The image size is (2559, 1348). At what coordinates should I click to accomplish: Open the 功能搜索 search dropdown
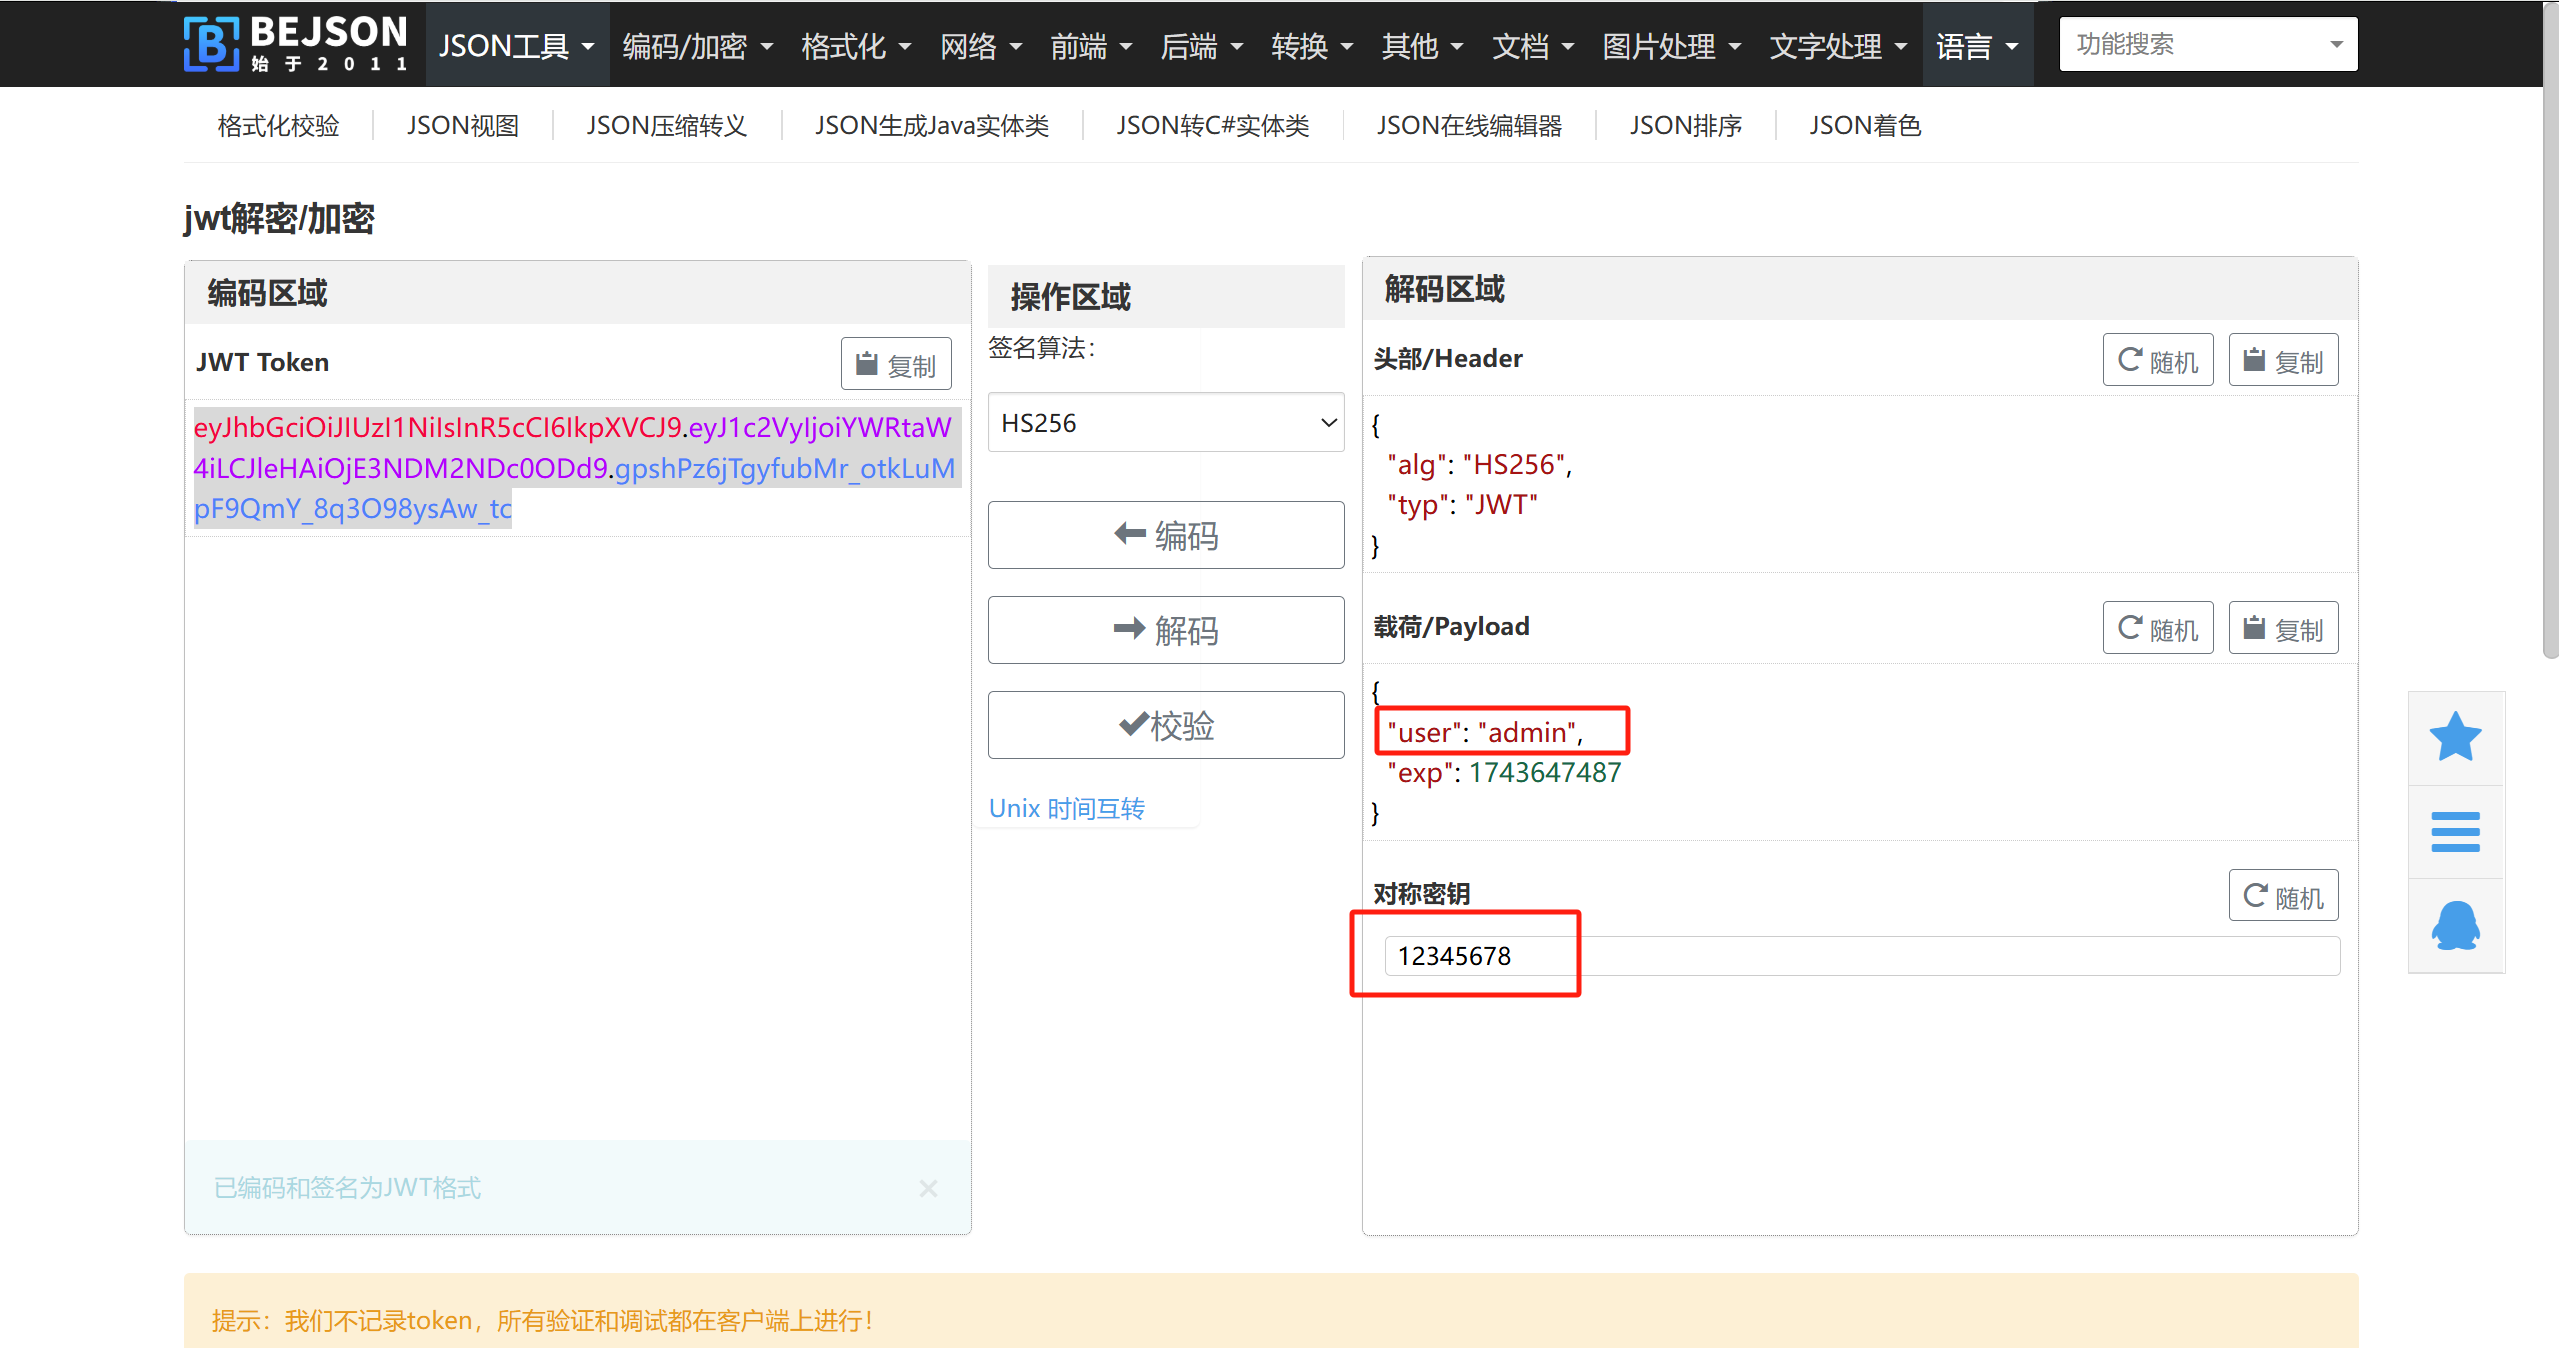coord(2207,45)
